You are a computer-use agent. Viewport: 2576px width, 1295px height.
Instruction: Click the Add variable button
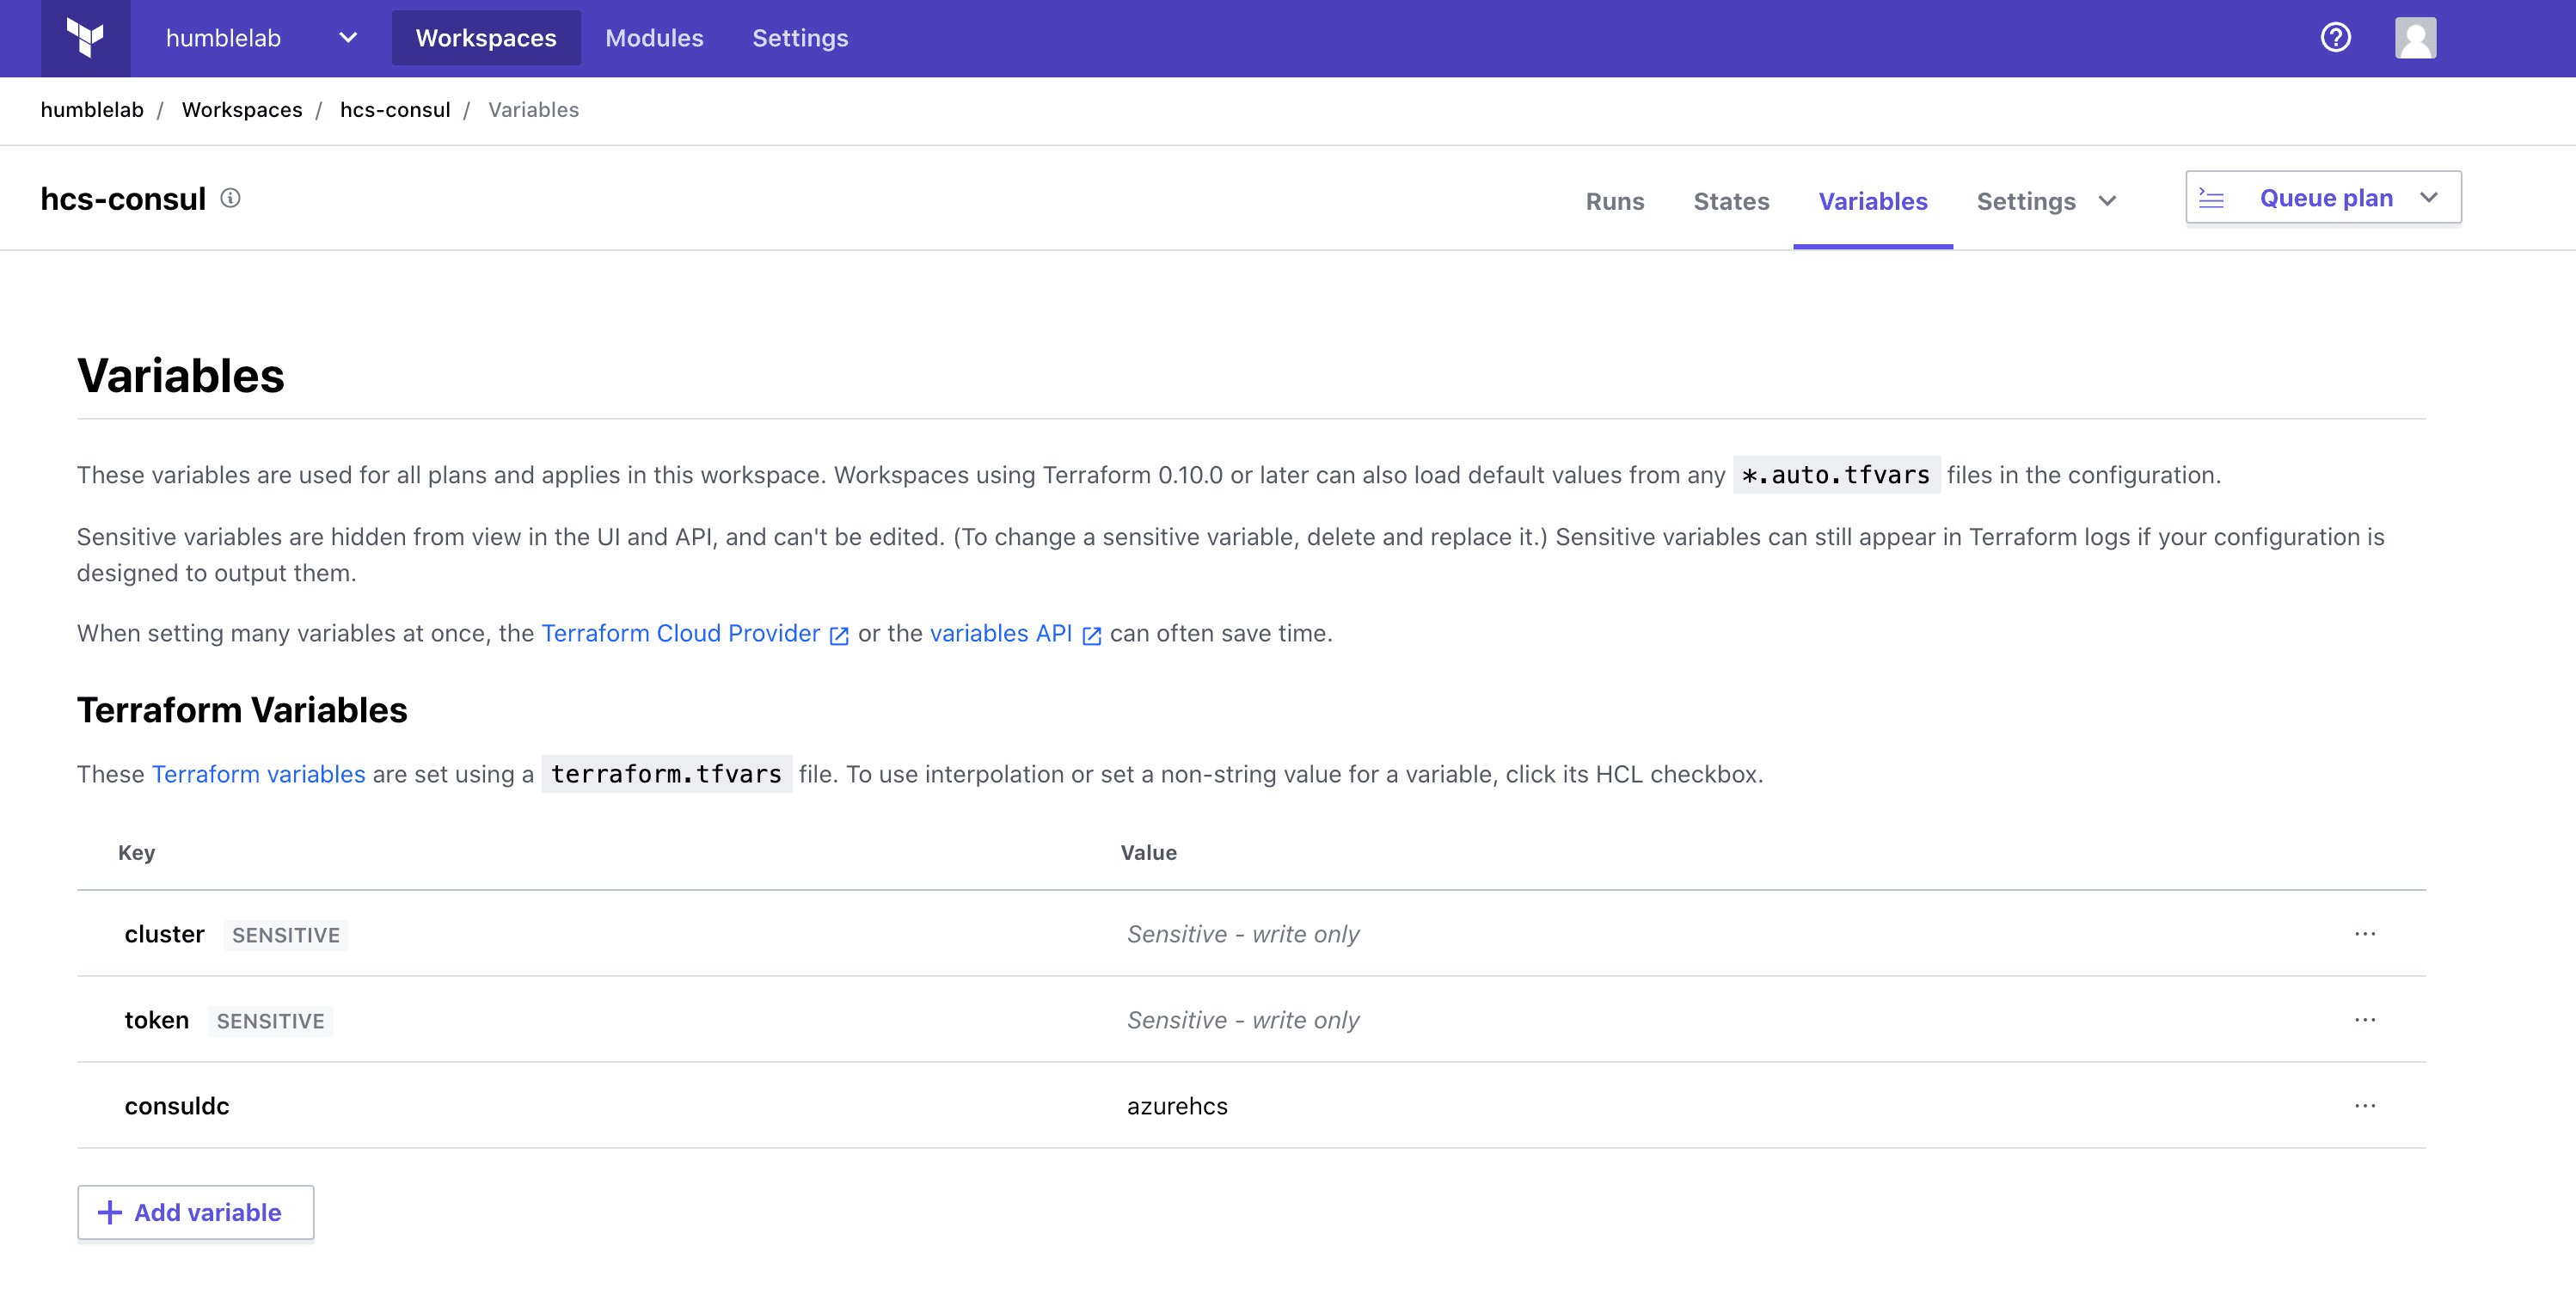pyautogui.click(x=196, y=1212)
